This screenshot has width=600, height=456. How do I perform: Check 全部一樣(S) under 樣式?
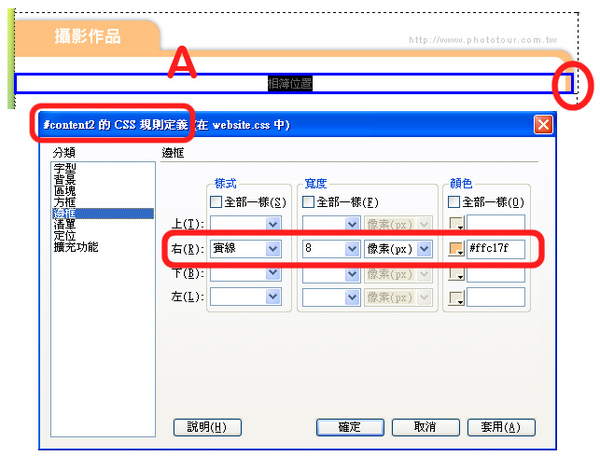pos(216,202)
